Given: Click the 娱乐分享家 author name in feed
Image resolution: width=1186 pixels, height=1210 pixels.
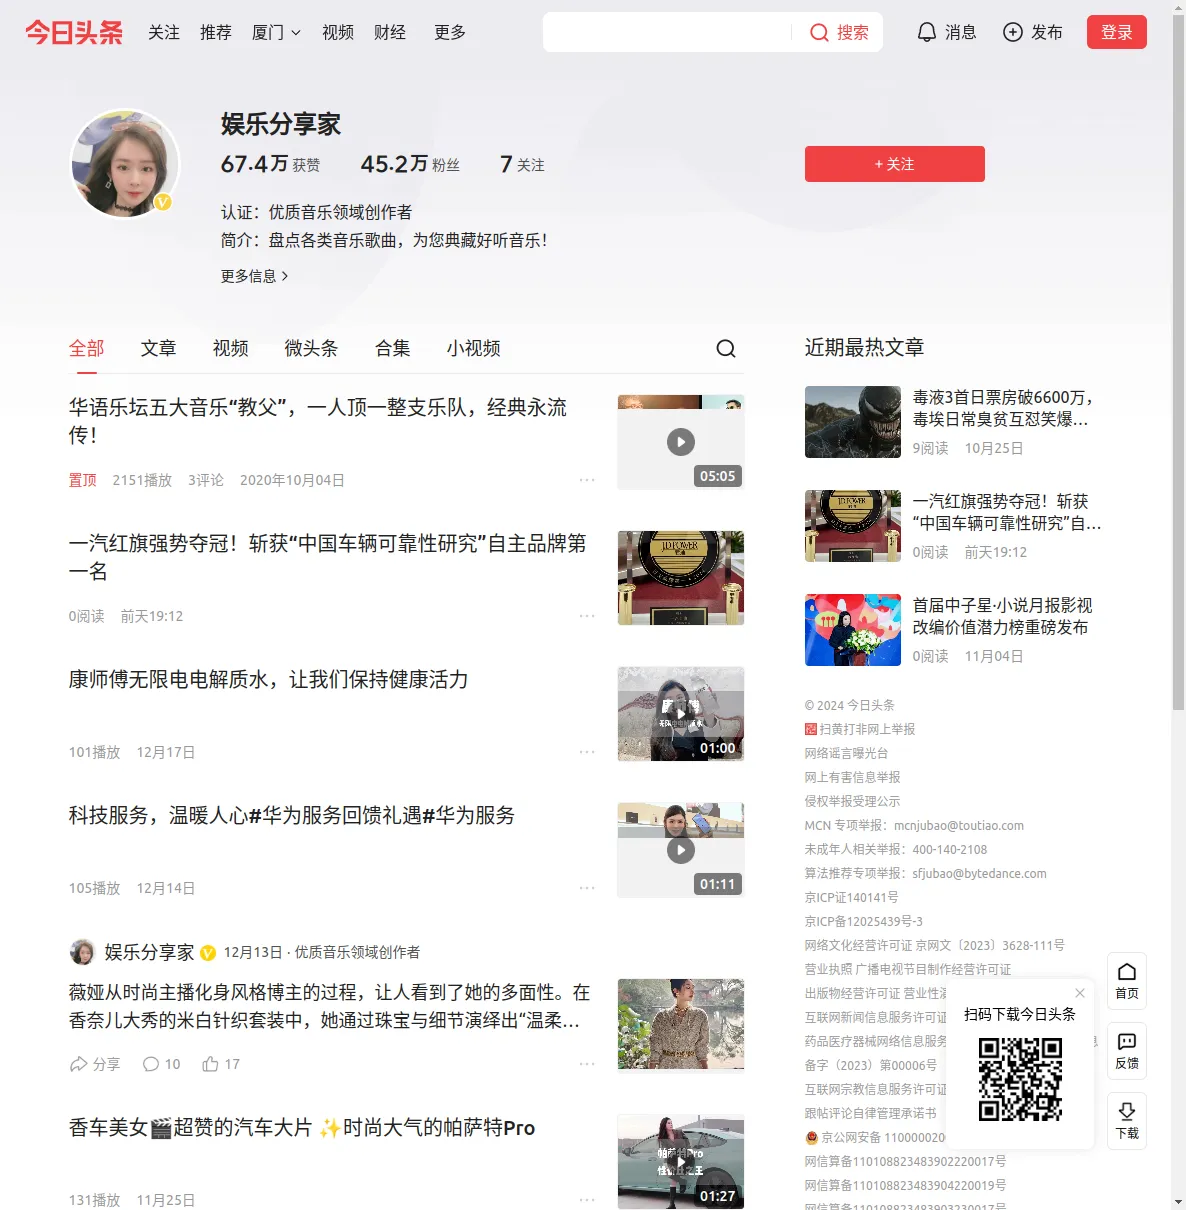Looking at the screenshot, I should point(150,952).
